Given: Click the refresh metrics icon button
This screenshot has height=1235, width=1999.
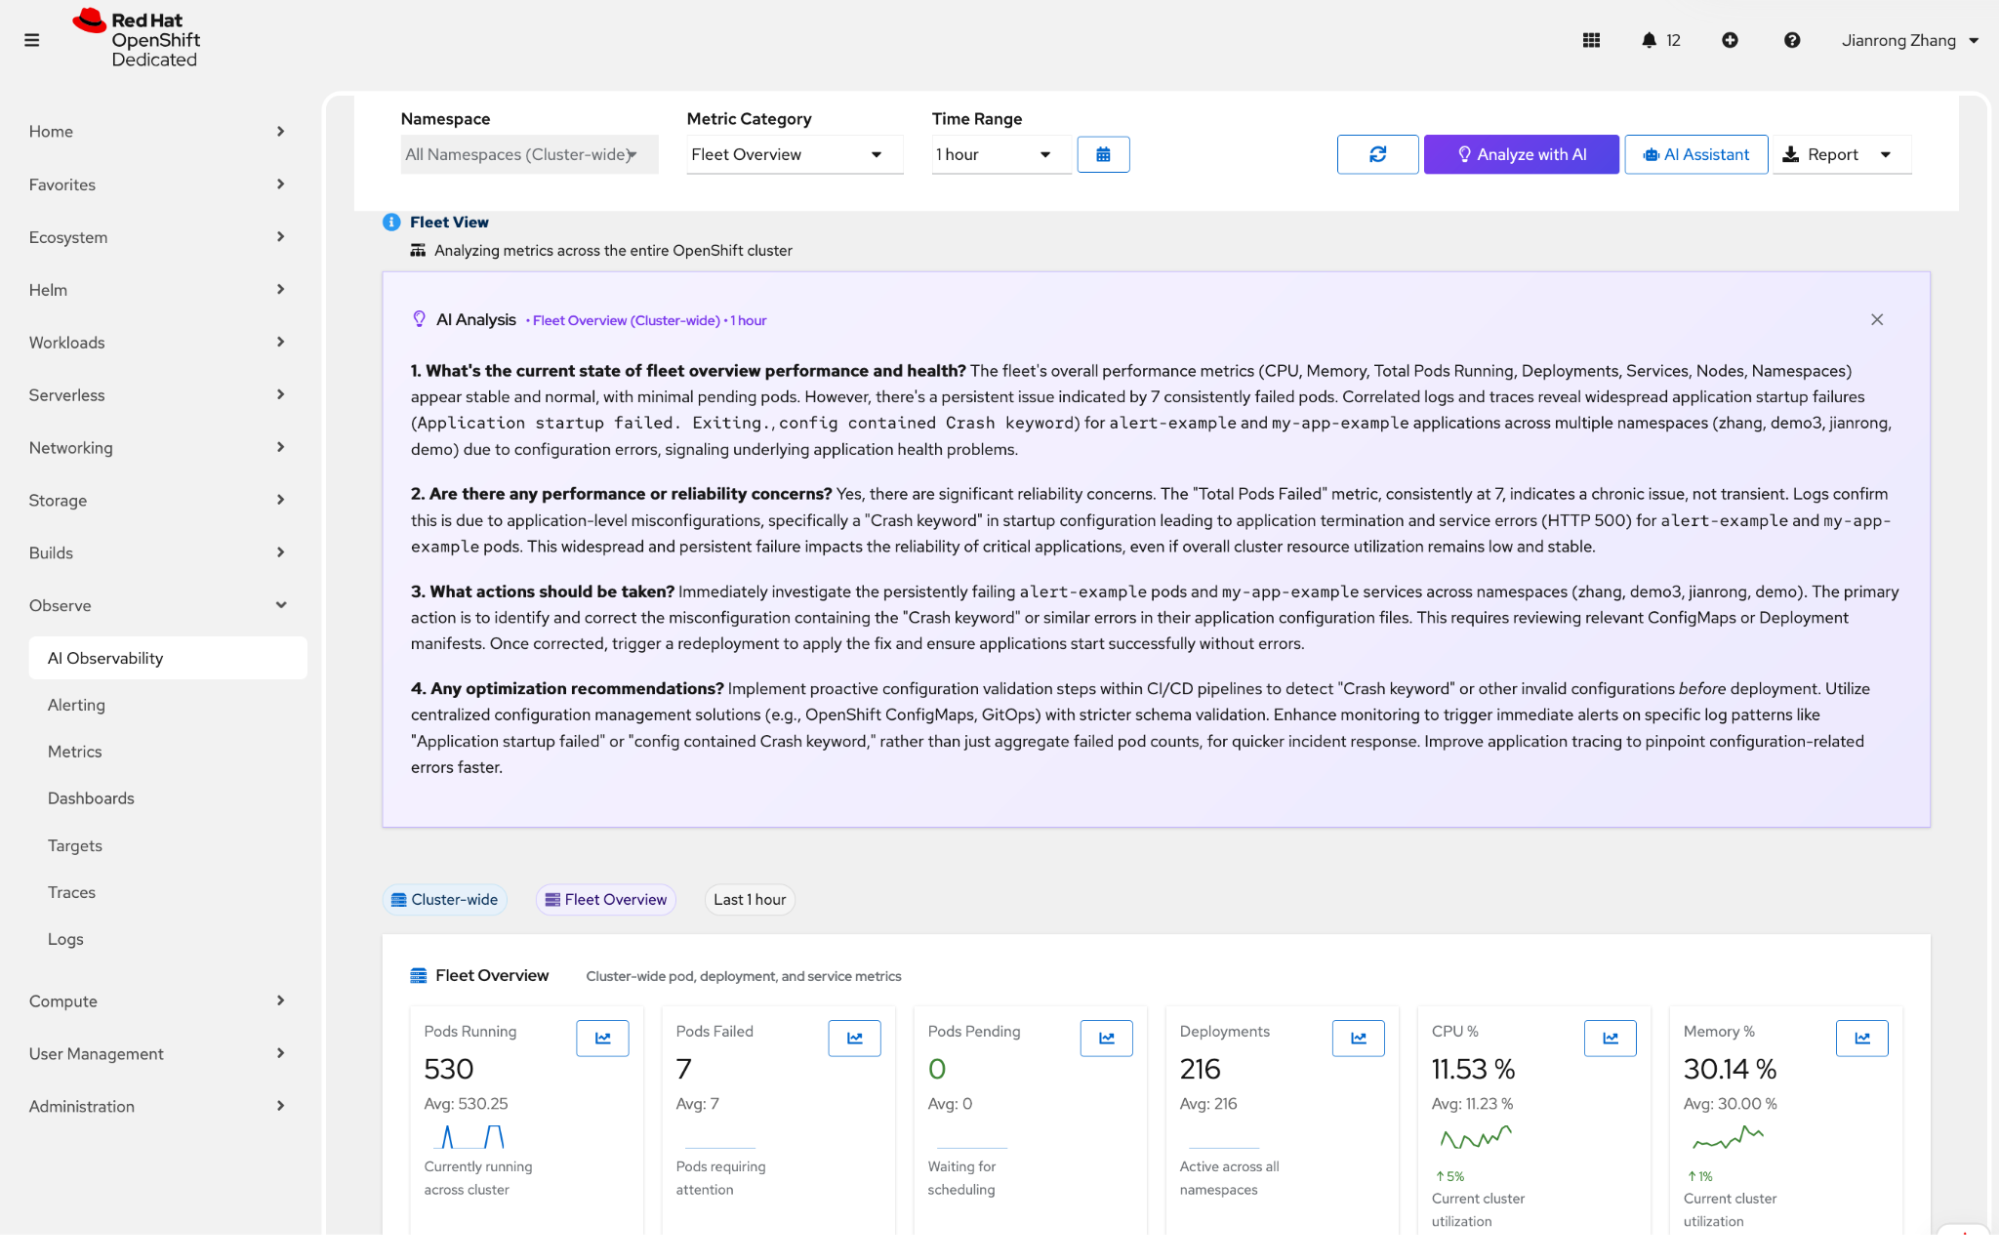Looking at the screenshot, I should point(1377,154).
